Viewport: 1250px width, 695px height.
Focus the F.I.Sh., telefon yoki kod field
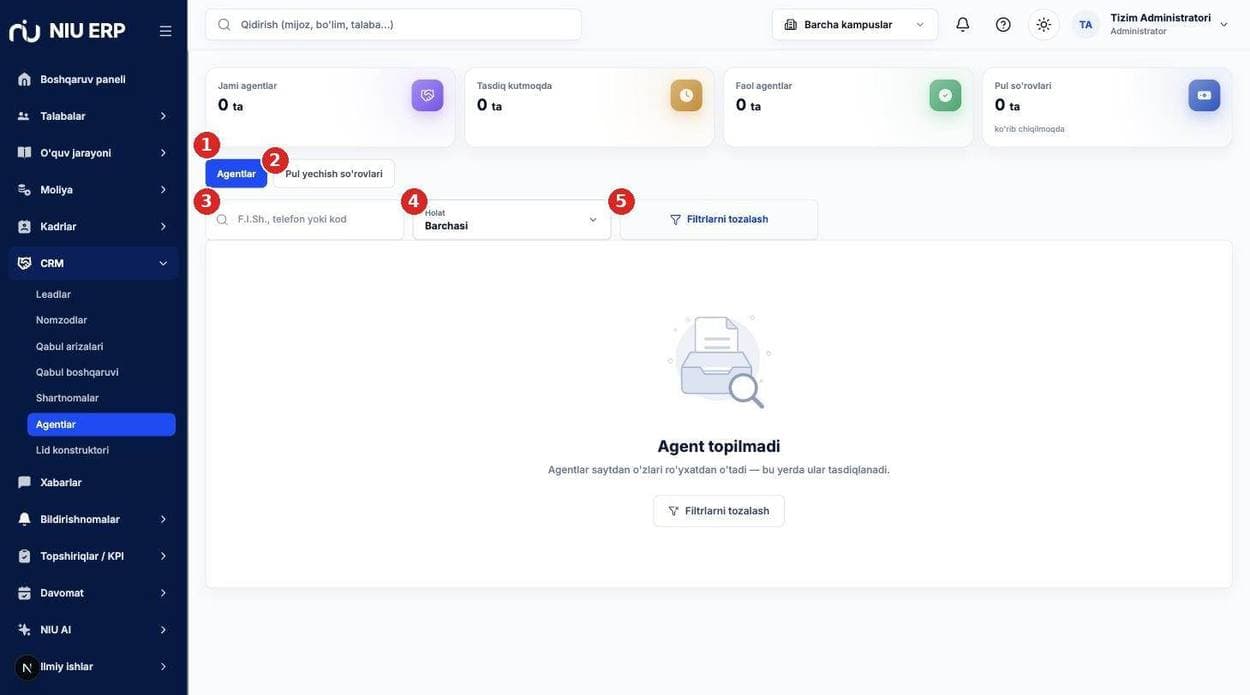[x=305, y=220]
